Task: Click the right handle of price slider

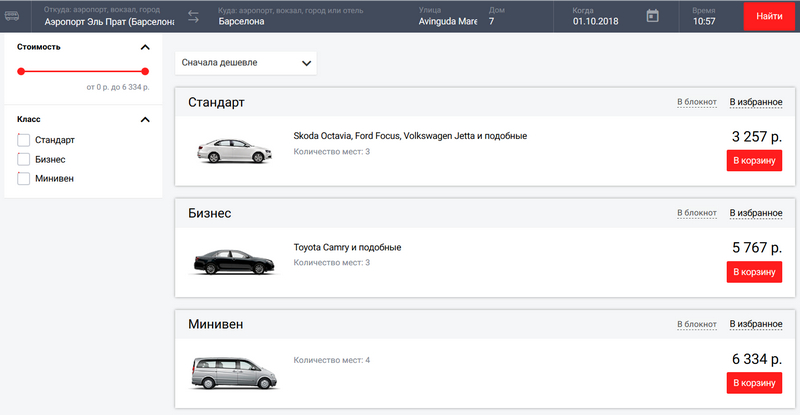Action: (x=145, y=71)
